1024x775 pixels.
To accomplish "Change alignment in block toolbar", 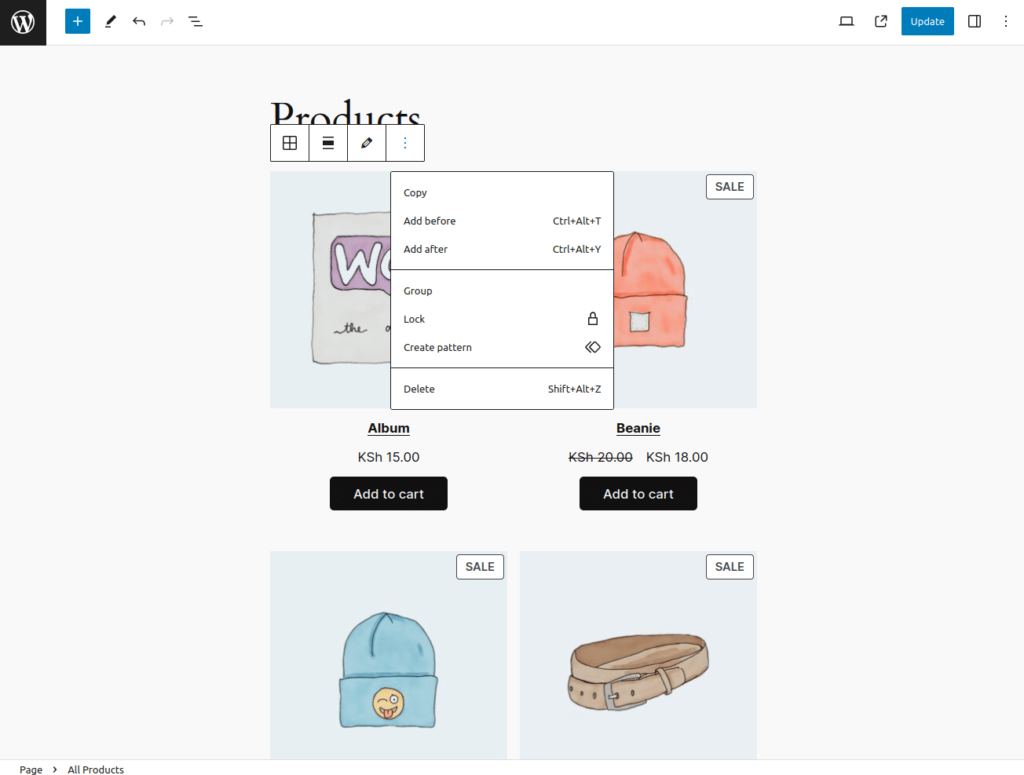I will pos(328,143).
